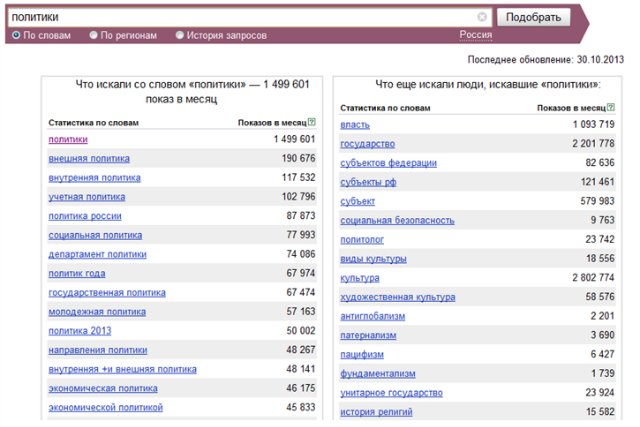Open help icon beside right 'Показов в месяц'
The image size is (640, 427).
(611, 108)
